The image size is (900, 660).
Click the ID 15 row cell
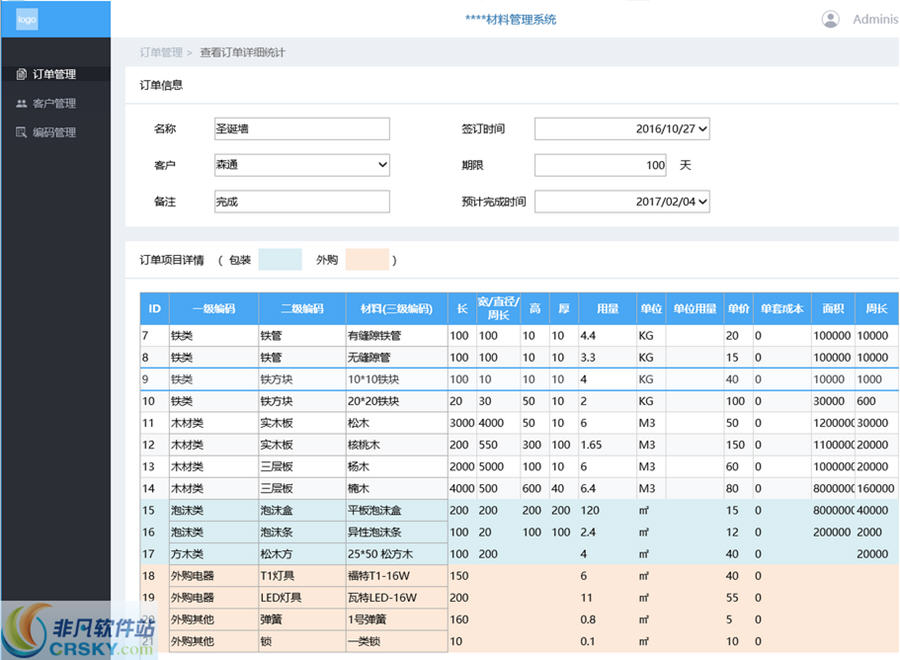[x=154, y=510]
